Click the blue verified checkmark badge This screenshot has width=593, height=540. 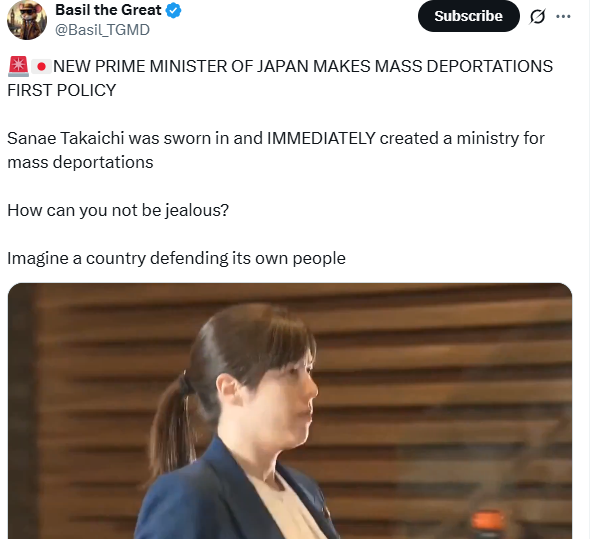point(173,10)
